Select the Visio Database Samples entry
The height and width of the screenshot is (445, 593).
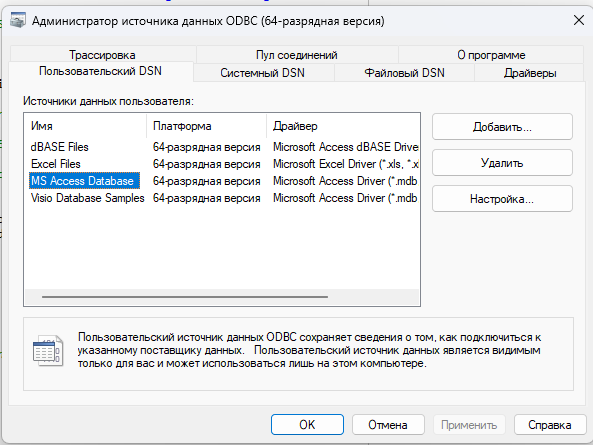pos(87,198)
